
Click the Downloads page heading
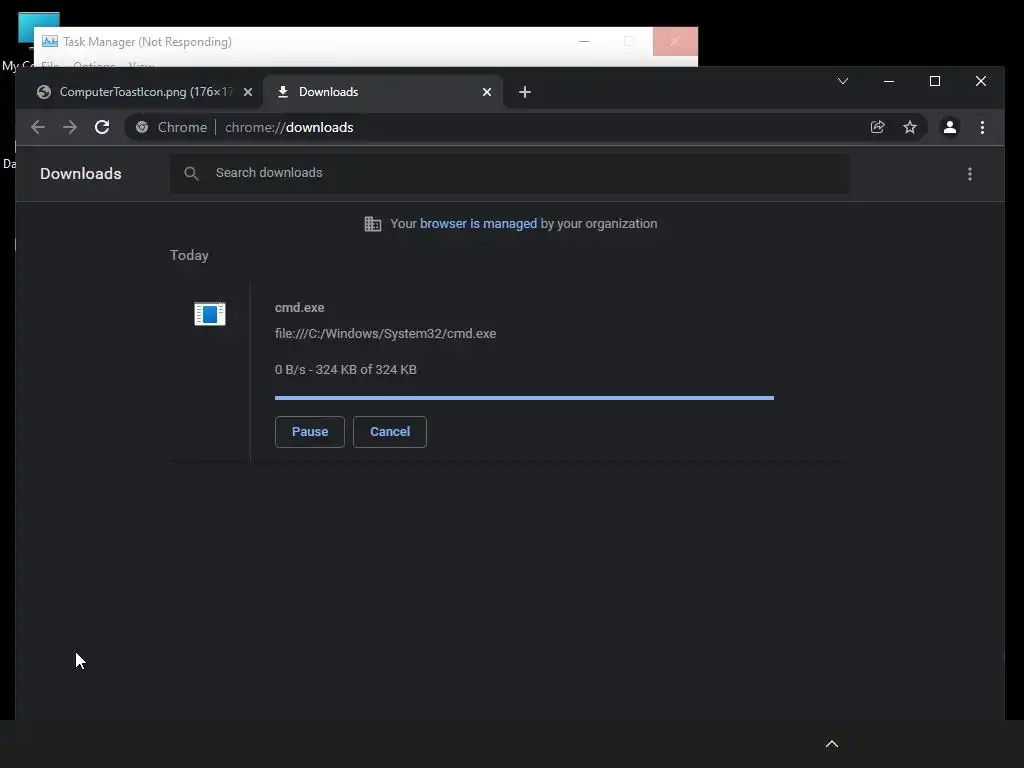80,174
